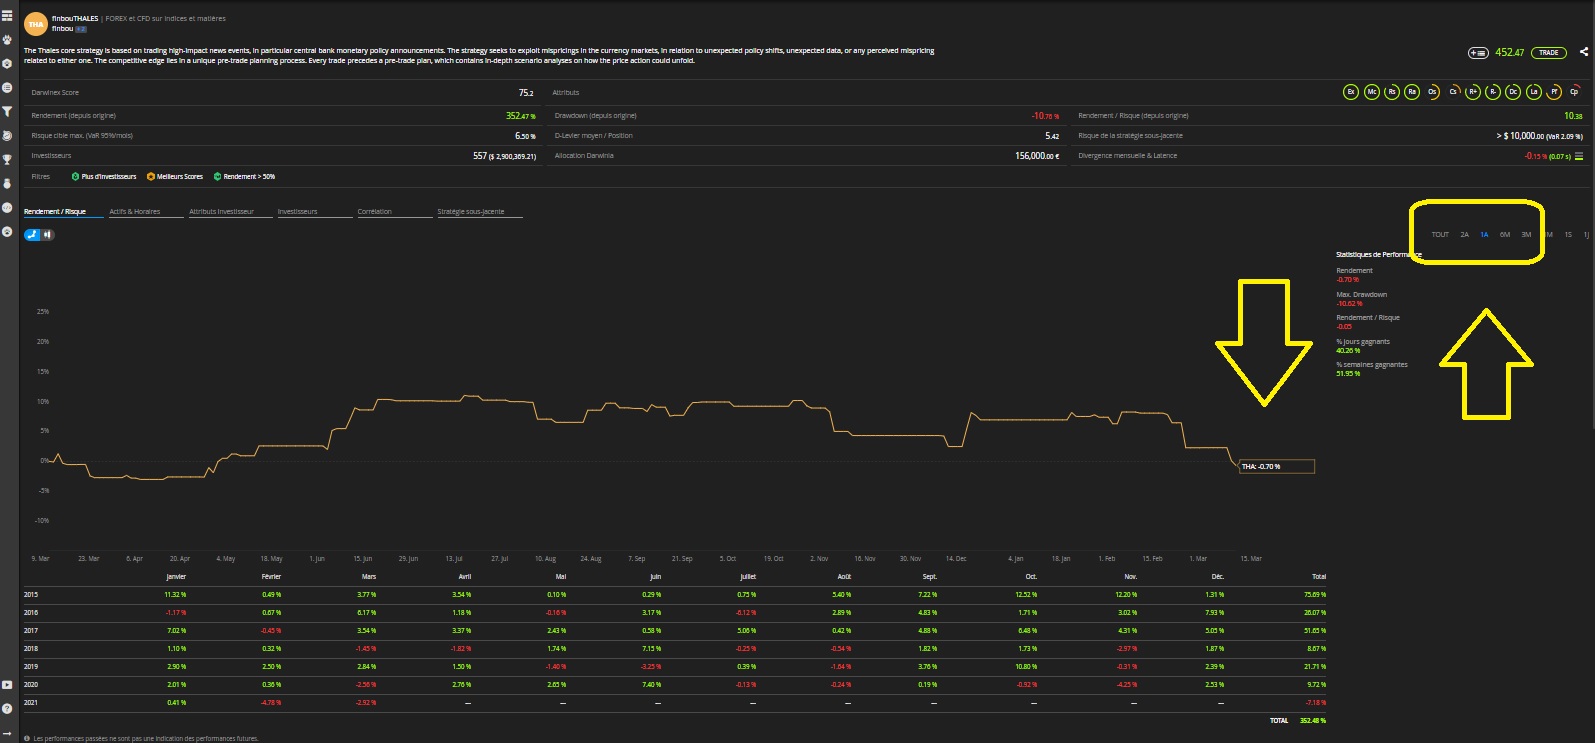
Task: Click the Investisseurs count 557
Action: [x=480, y=156]
